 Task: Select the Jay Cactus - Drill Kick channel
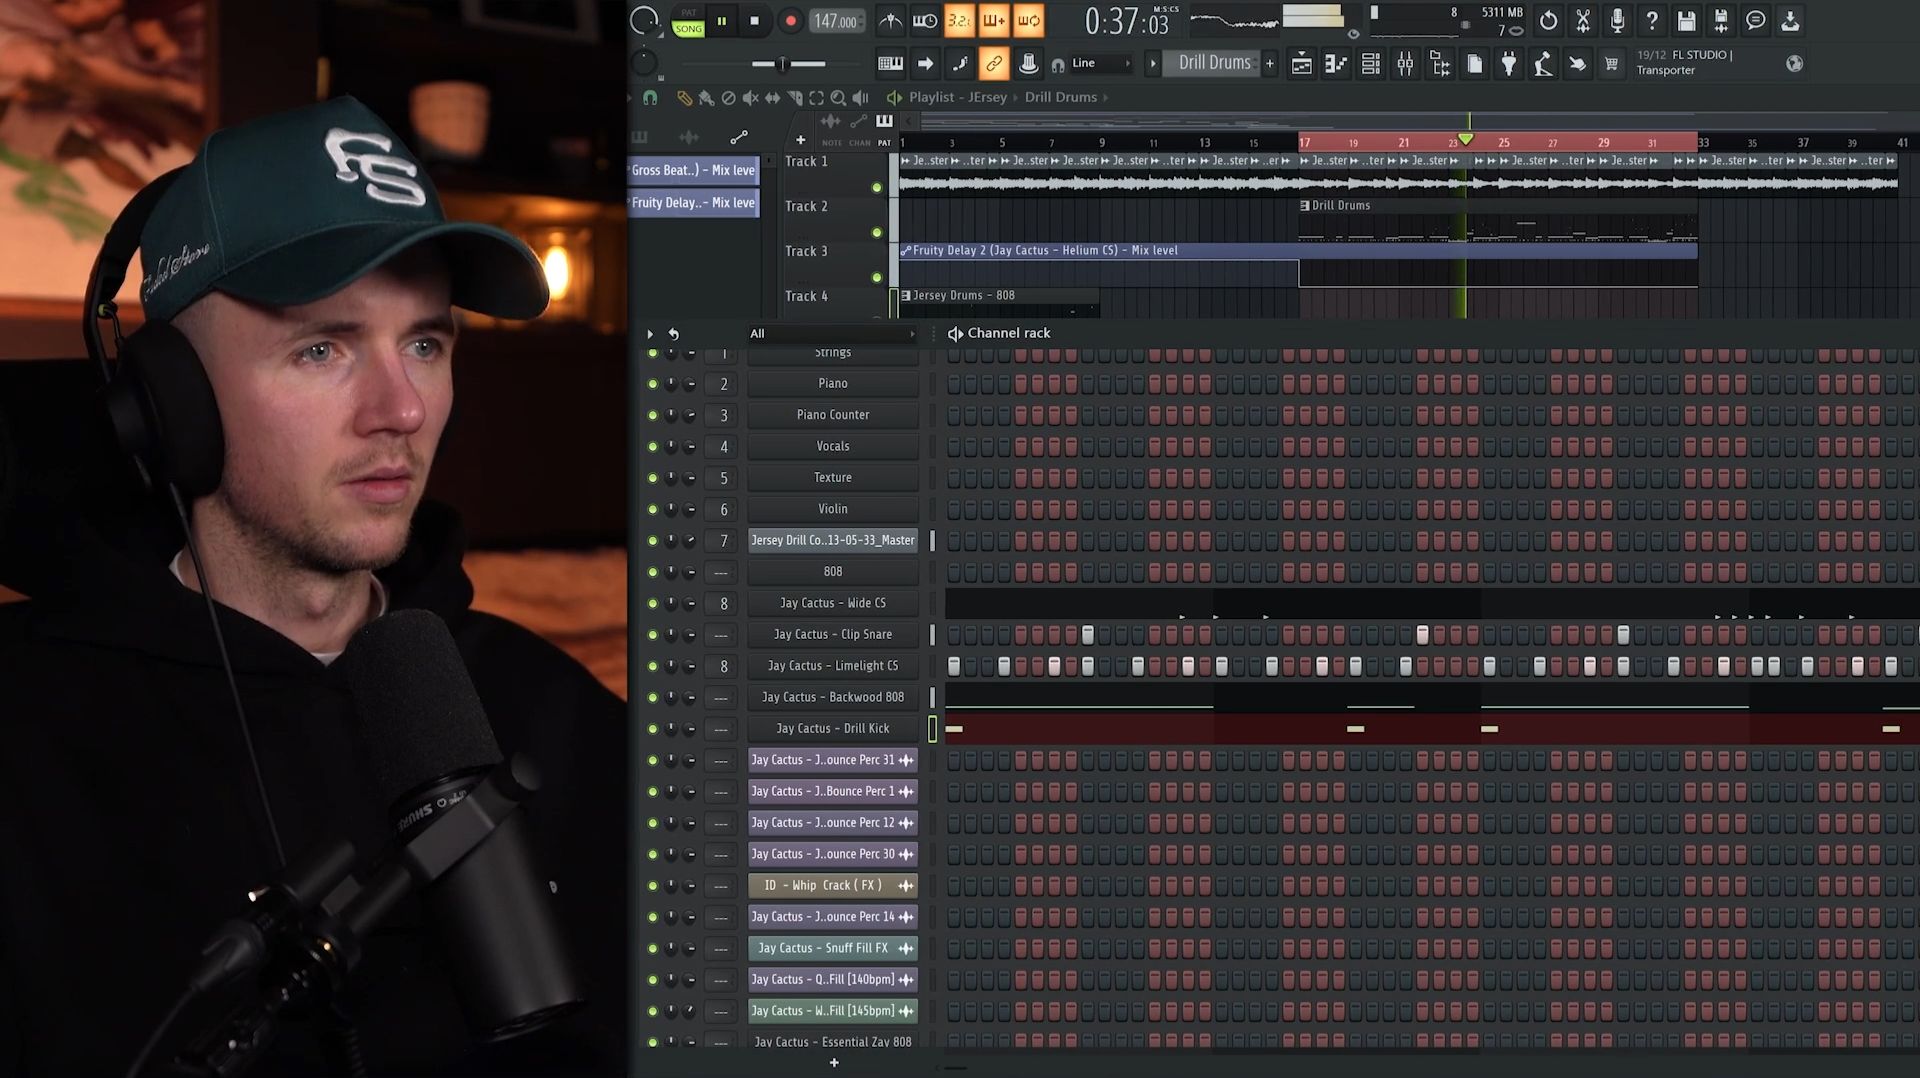click(832, 729)
